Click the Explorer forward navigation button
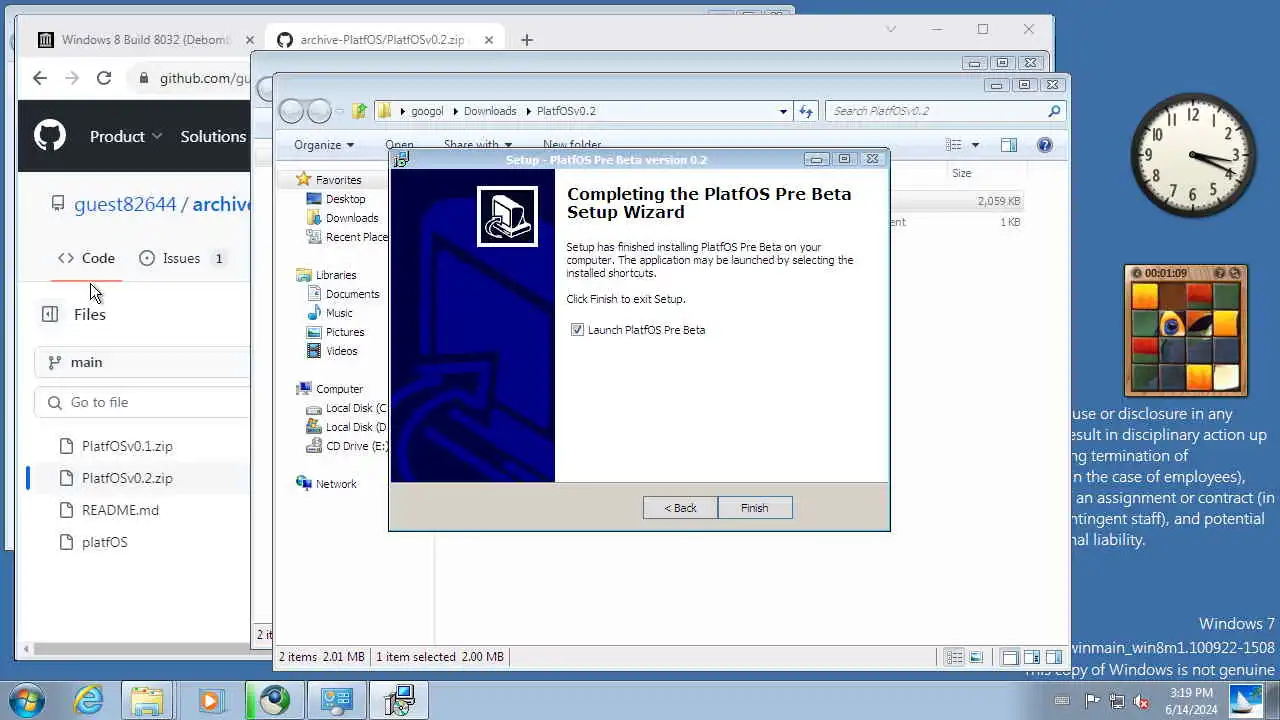The image size is (1280, 720). point(319,111)
